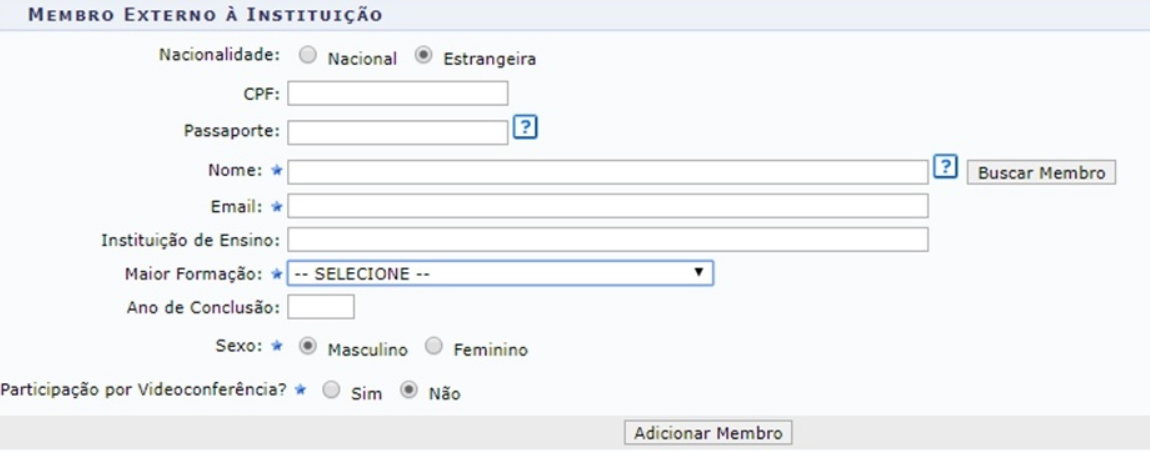The image size is (1150, 451).
Task: Select Estrangeira nationality option
Action: tap(424, 57)
